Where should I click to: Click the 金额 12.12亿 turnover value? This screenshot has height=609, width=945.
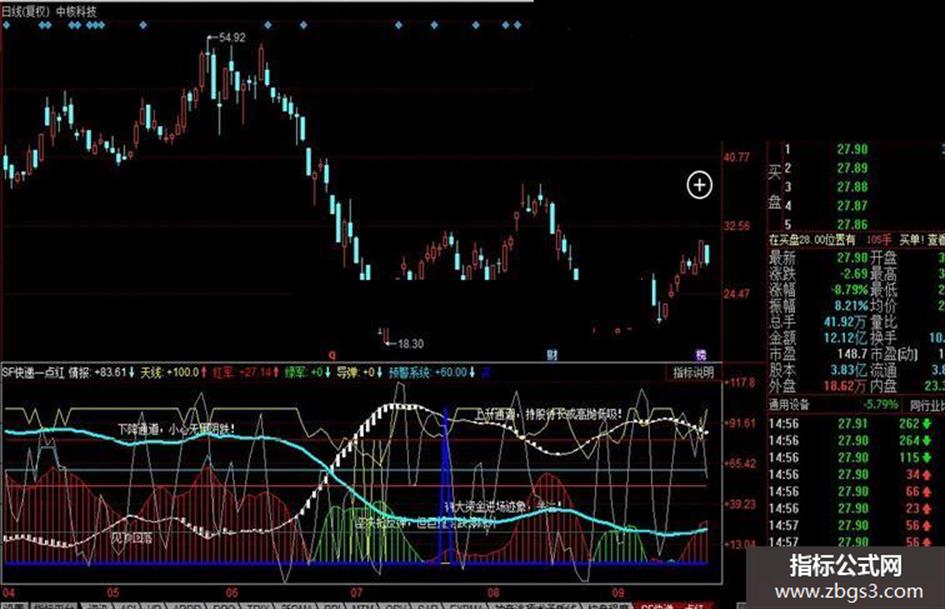pyautogui.click(x=847, y=338)
